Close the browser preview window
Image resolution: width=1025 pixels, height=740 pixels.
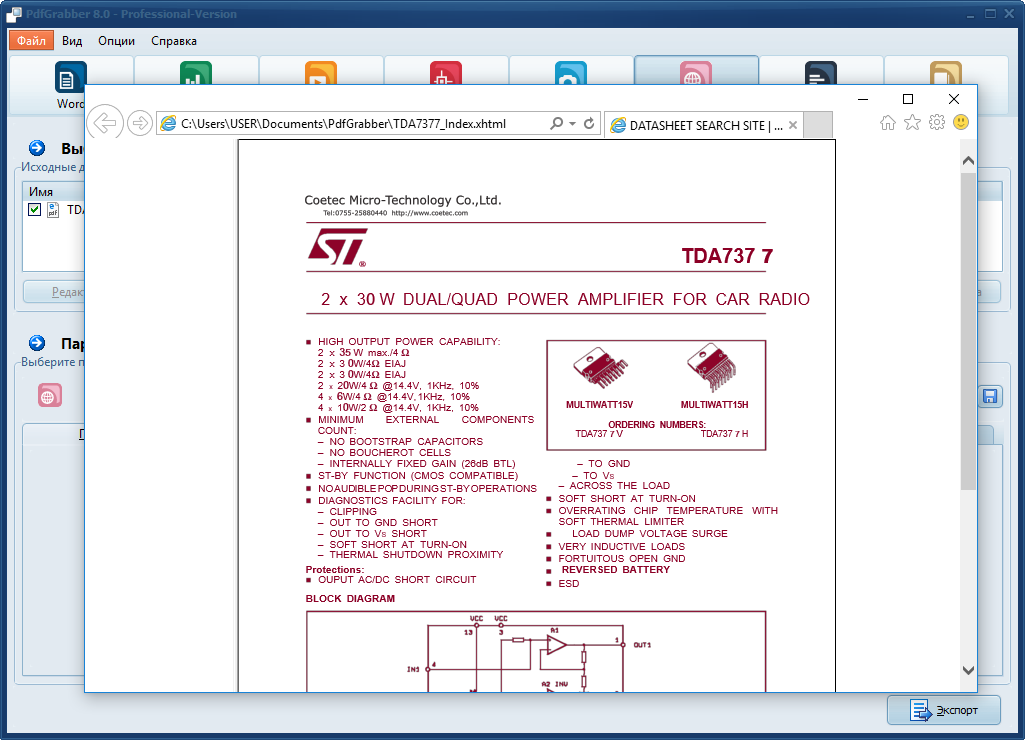pyautogui.click(x=954, y=99)
